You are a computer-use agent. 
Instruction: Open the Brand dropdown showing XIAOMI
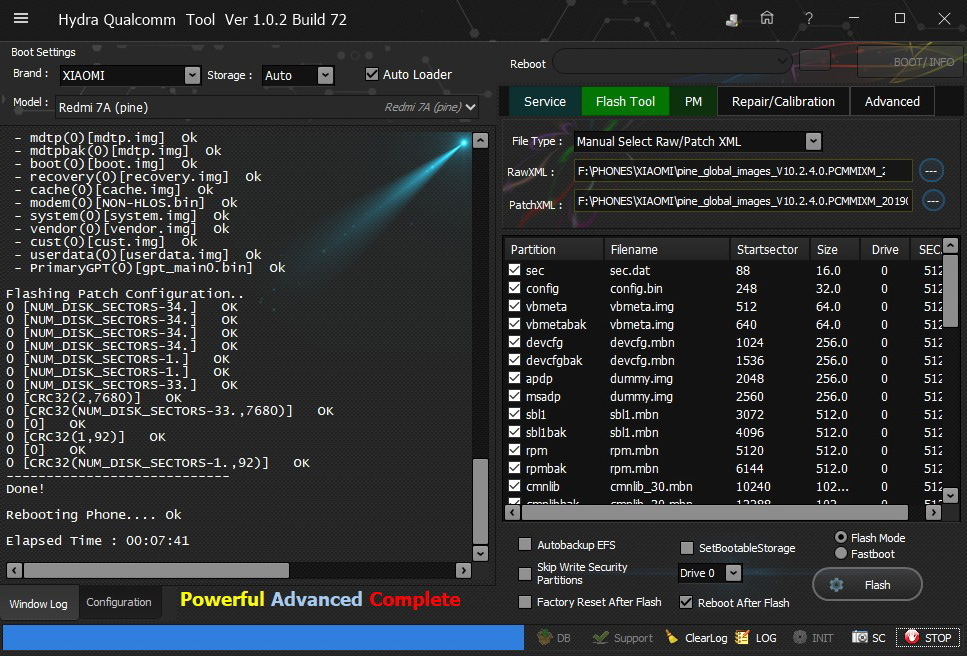coord(192,75)
